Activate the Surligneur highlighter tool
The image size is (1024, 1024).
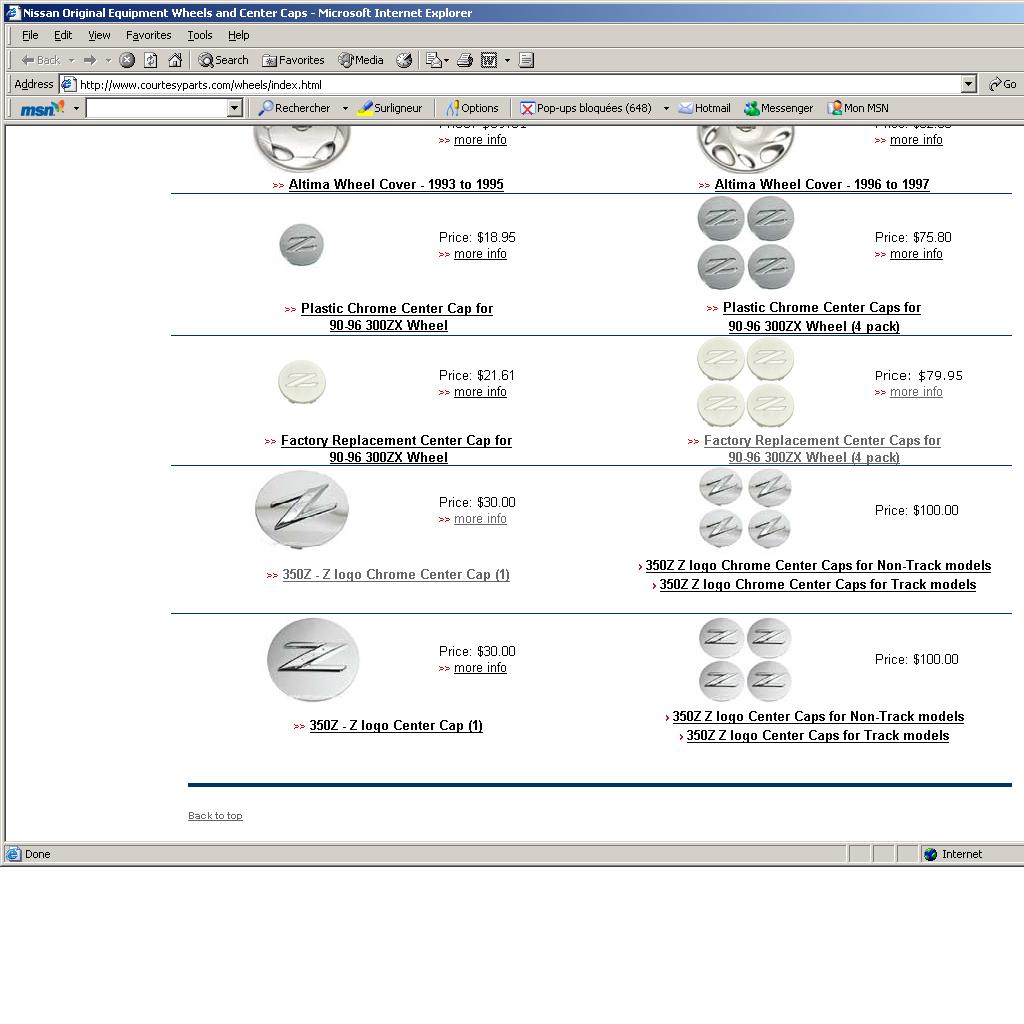coord(391,108)
